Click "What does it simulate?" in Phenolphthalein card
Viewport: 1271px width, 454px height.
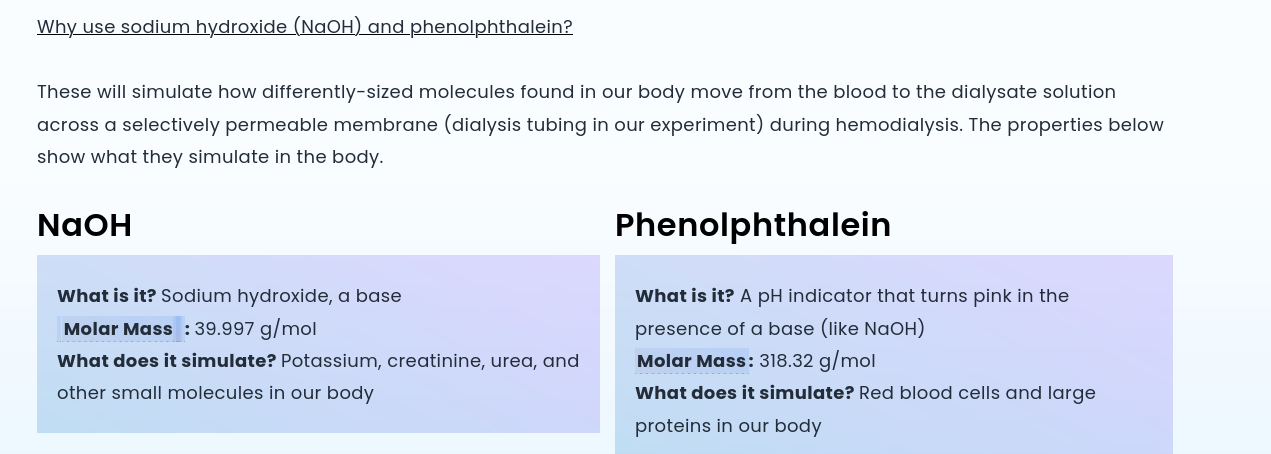[744, 393]
